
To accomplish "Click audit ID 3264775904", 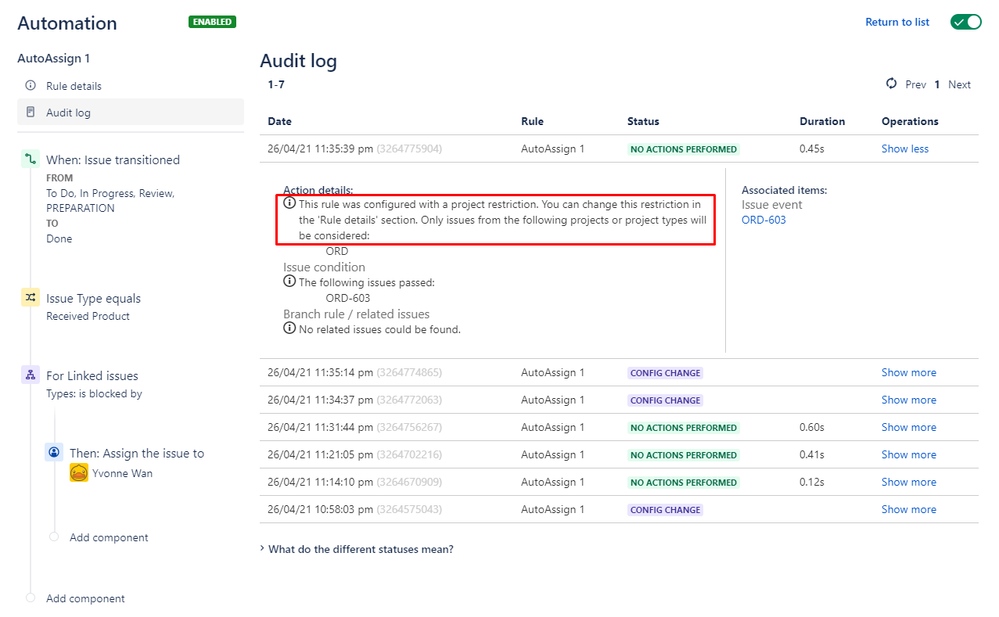I will coord(409,149).
